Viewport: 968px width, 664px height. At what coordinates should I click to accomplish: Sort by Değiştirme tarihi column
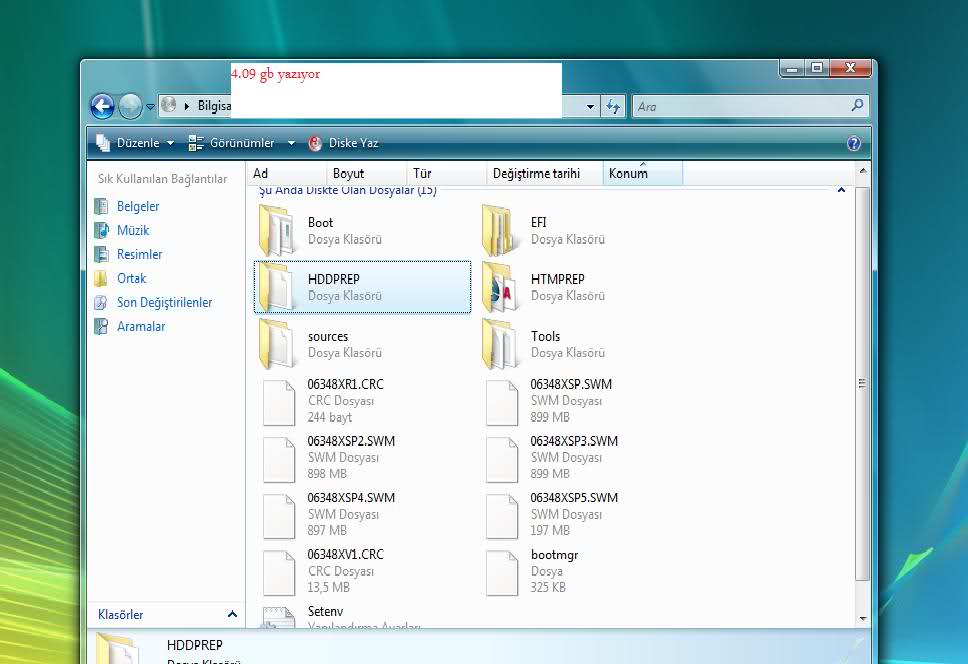pyautogui.click(x=544, y=173)
